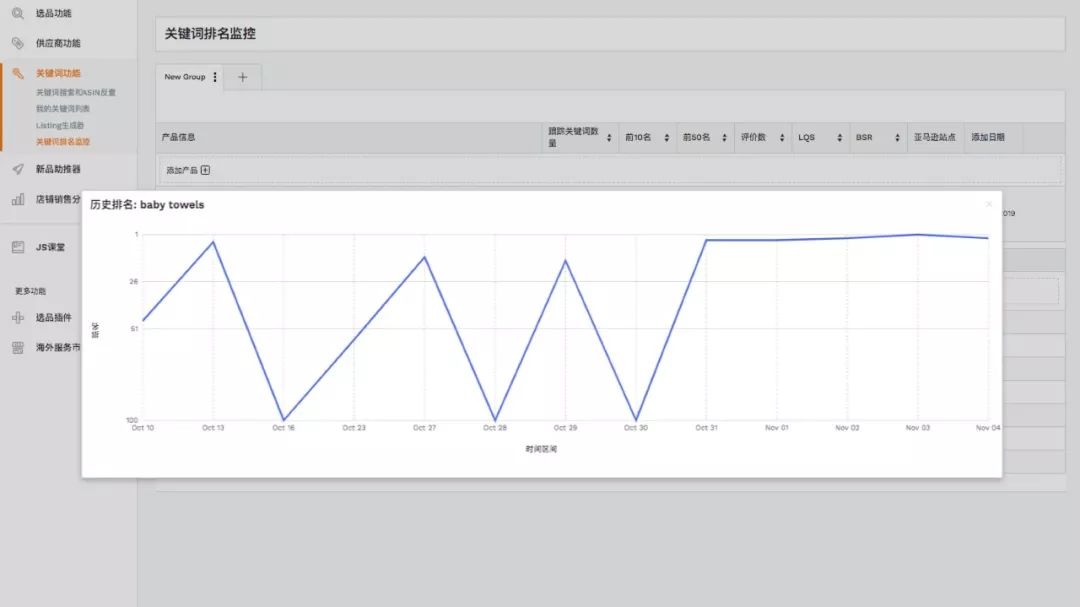This screenshot has height=607, width=1080.
Task: Click the 店铺销售 bar chart icon
Action: pos(17,199)
